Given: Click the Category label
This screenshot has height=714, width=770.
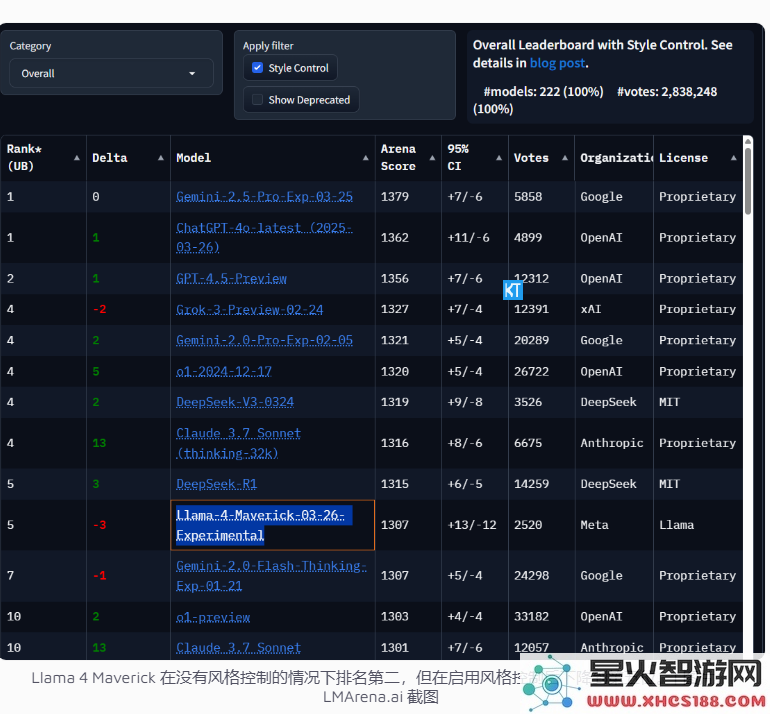Looking at the screenshot, I should [30, 46].
